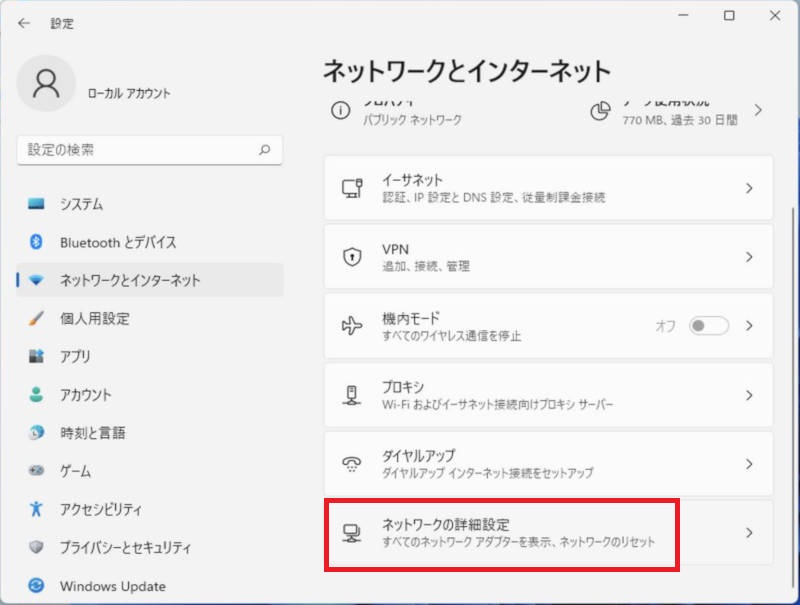The image size is (800, 605).
Task: Click the ダイヤルアップ telephone icon
Action: [352, 464]
